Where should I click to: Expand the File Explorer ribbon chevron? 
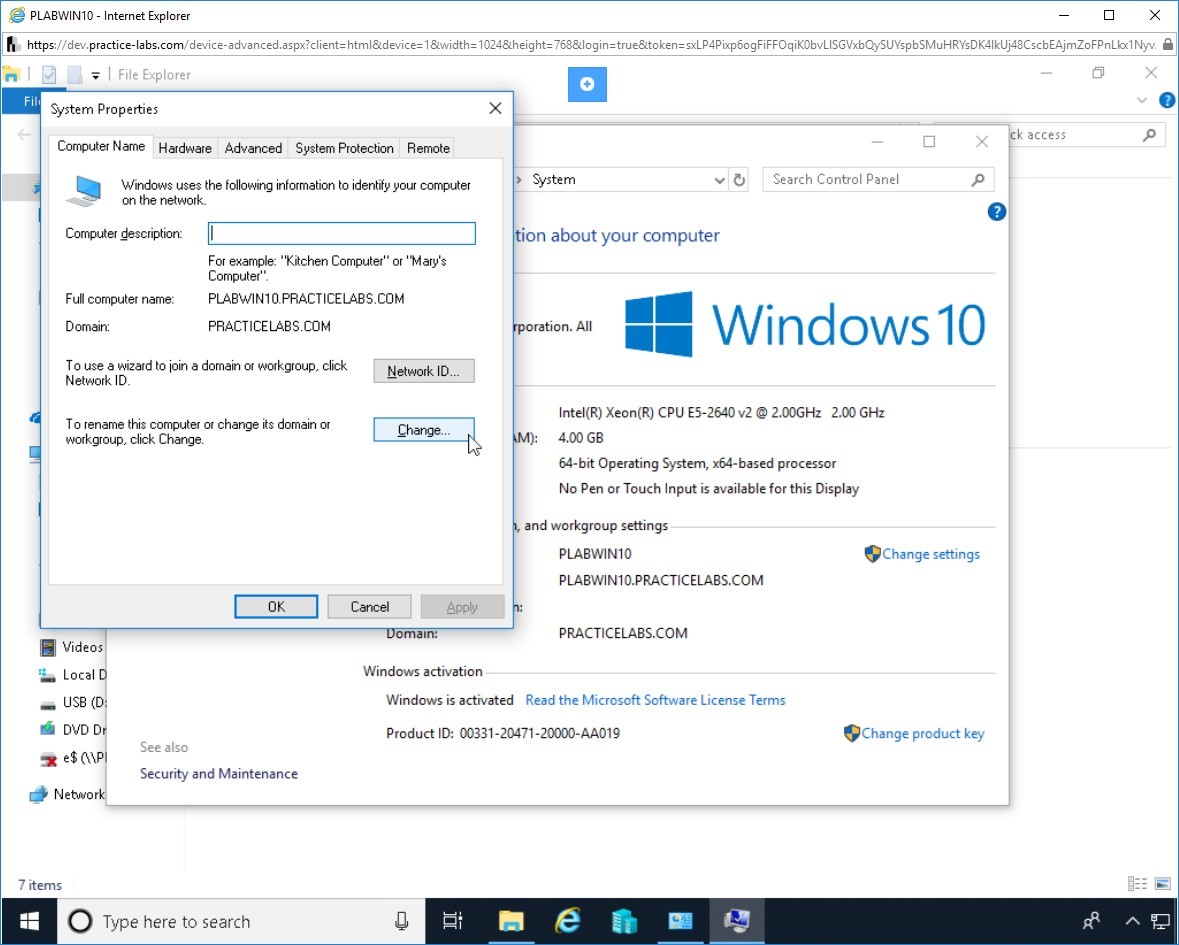[x=1142, y=100]
